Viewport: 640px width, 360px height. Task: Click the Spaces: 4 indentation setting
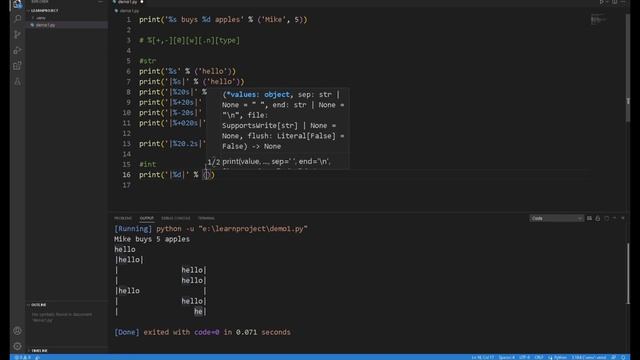click(507, 357)
